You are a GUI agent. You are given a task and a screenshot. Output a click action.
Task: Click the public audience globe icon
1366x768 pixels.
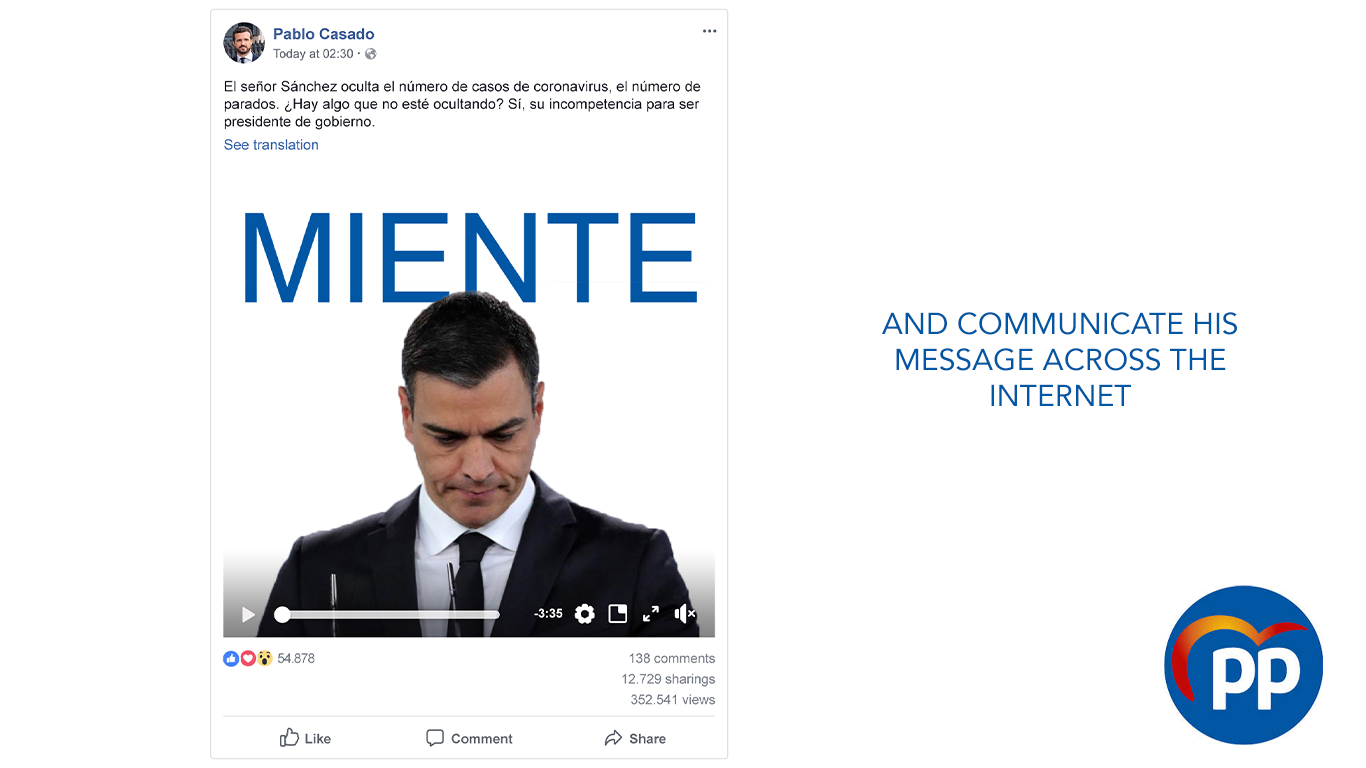tap(371, 54)
